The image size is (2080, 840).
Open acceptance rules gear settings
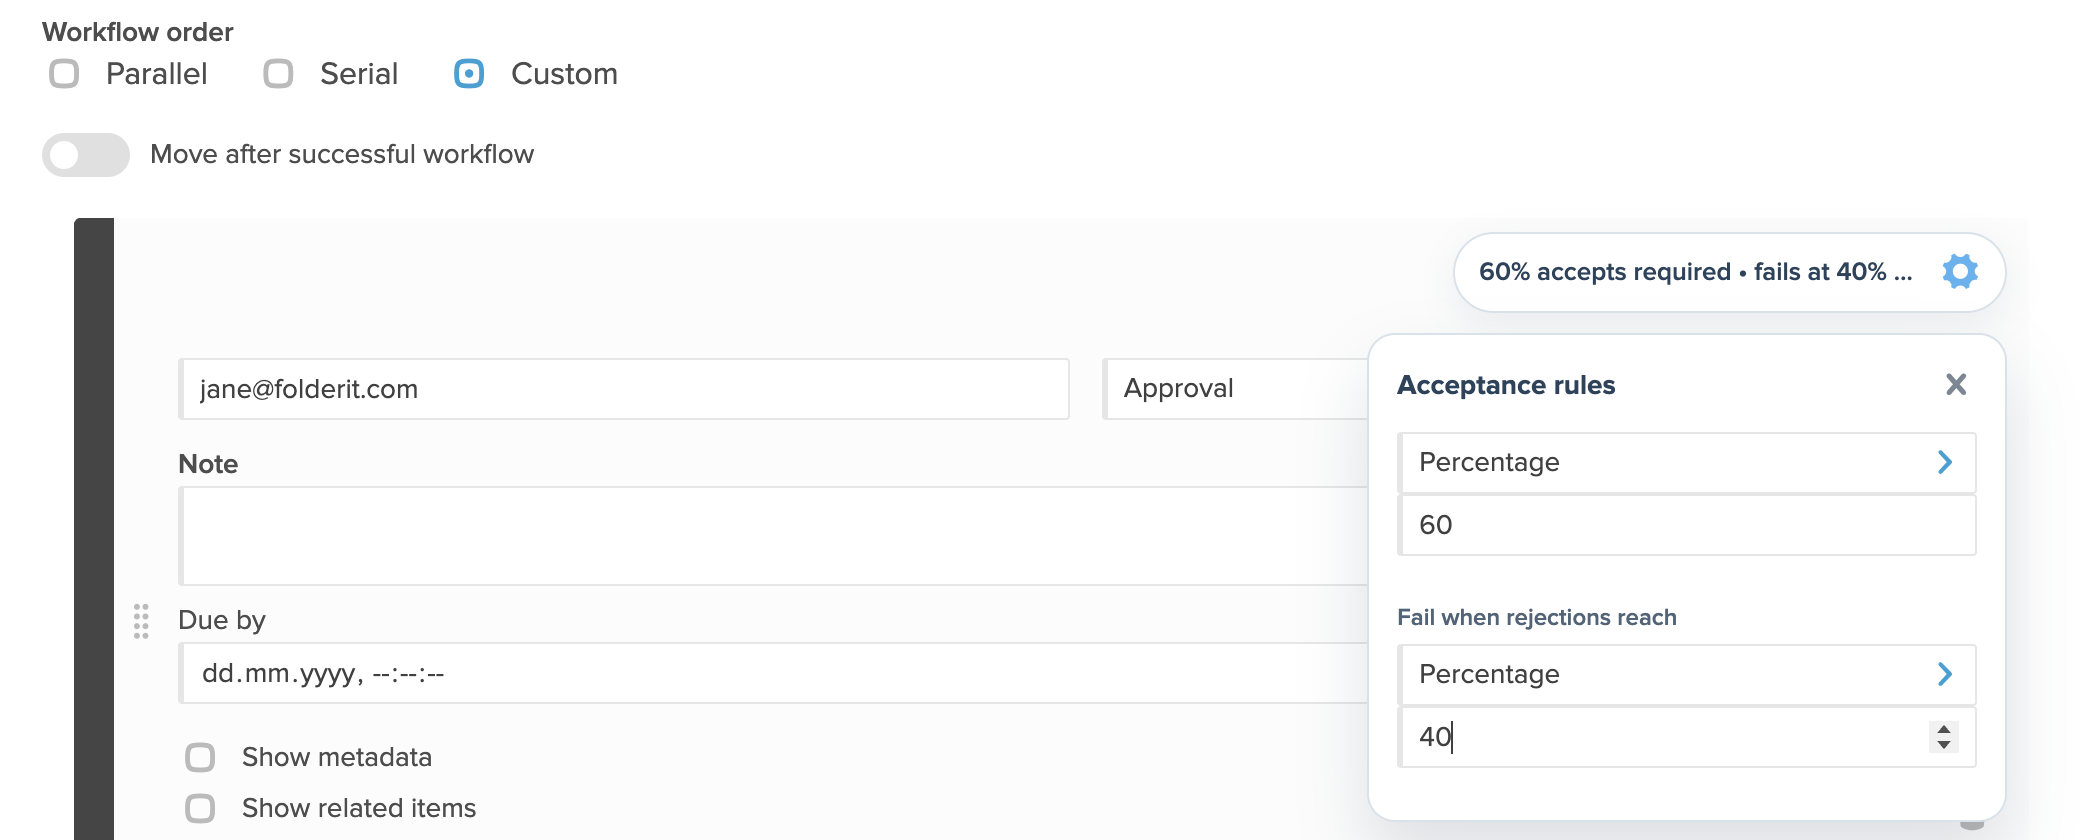(x=1960, y=272)
